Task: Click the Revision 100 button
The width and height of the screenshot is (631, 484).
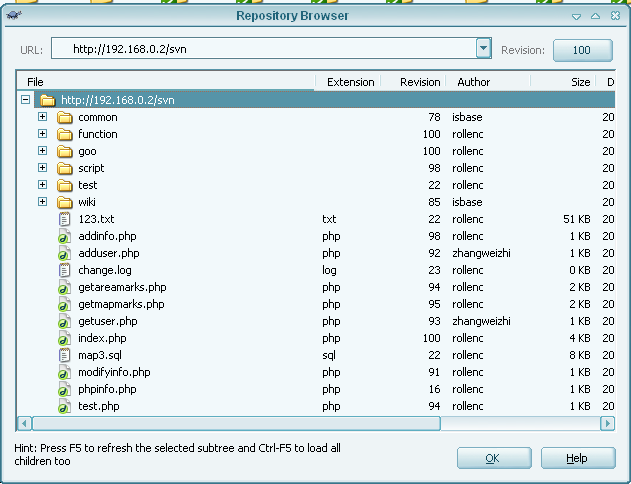Action: 583,50
